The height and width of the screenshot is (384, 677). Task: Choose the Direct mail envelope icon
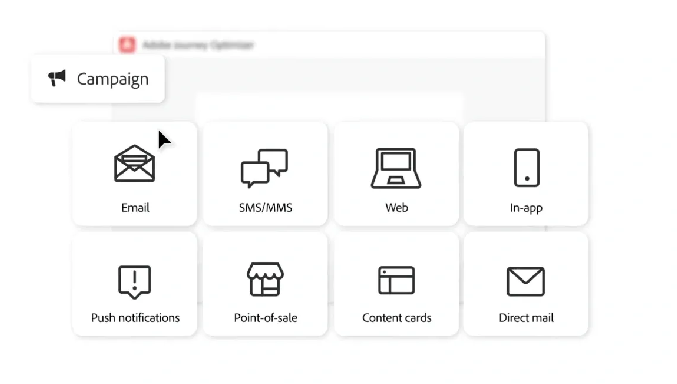(x=526, y=282)
